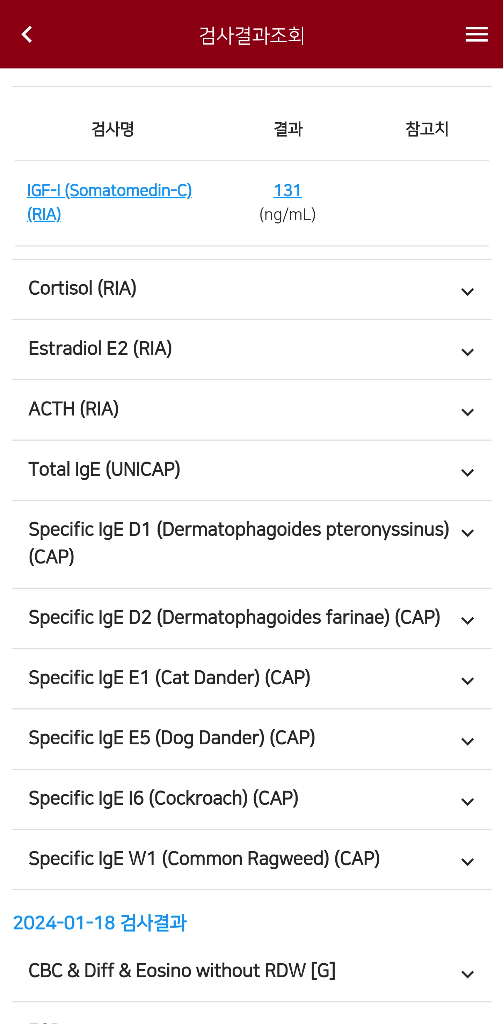503x1024 pixels.
Task: Expand the Cortisol (RIA) chevron
Action: coord(467,291)
